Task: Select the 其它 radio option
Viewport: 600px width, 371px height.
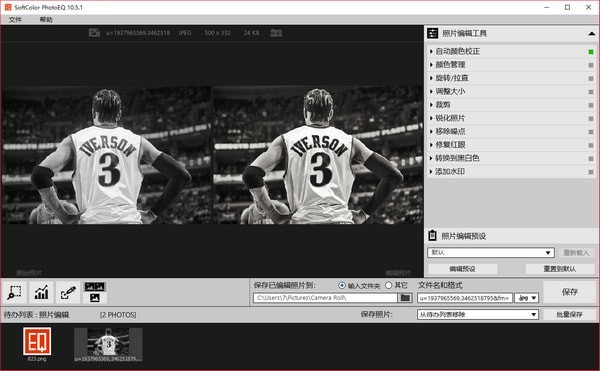Action: coord(388,285)
